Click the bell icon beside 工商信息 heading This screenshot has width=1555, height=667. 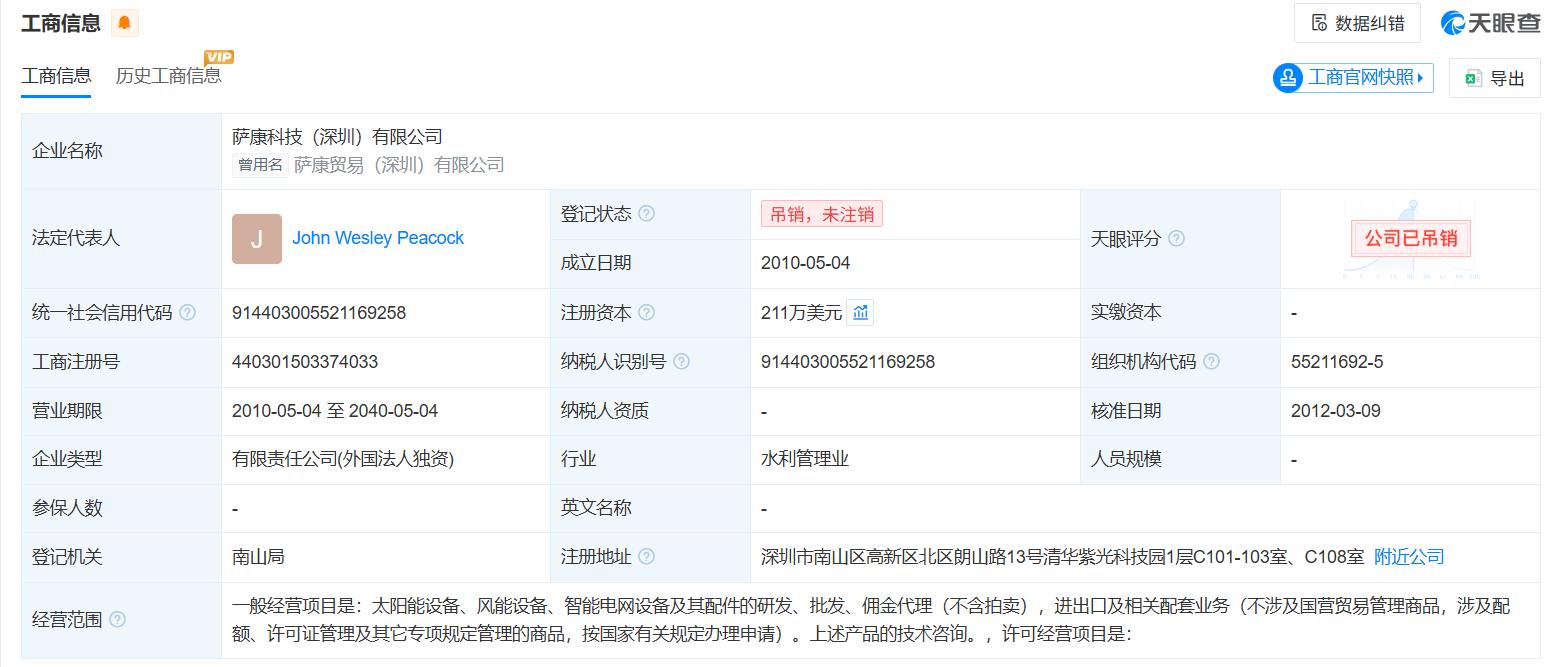pos(124,22)
